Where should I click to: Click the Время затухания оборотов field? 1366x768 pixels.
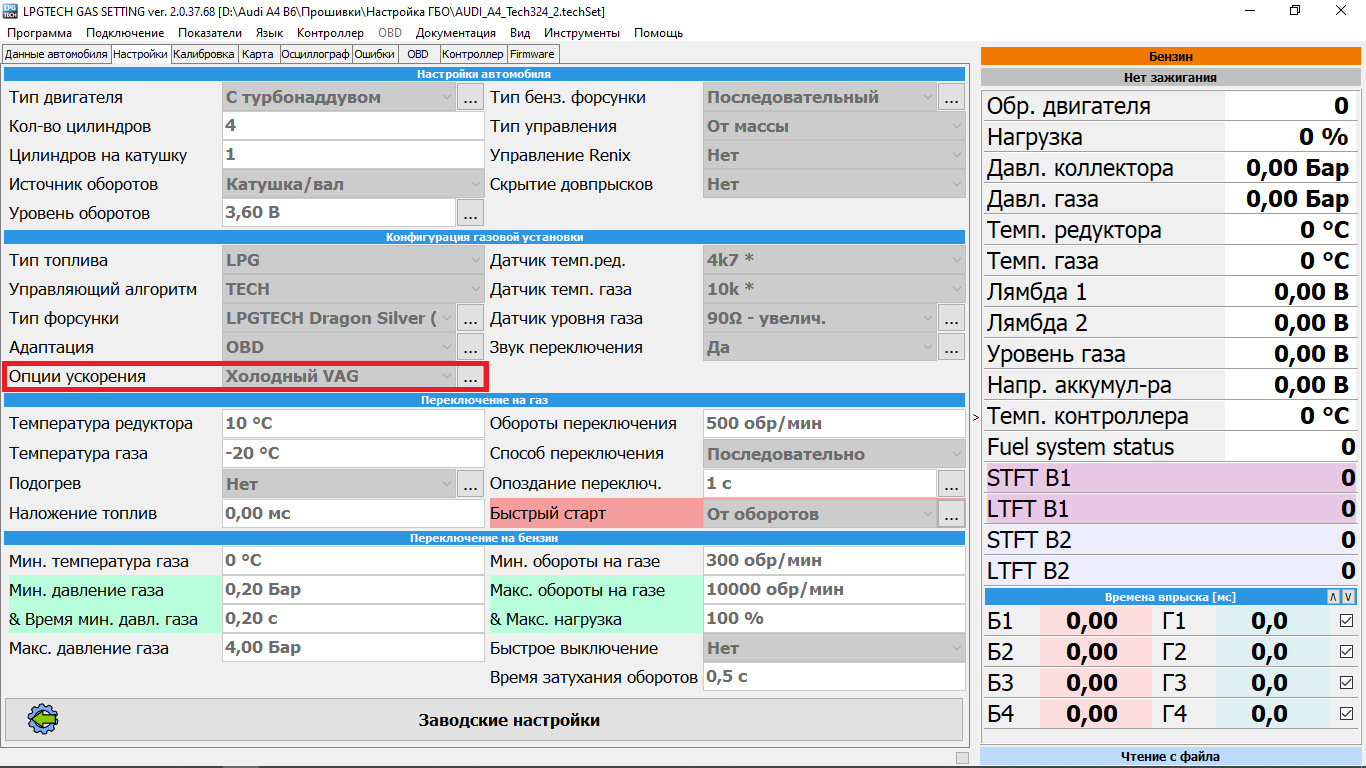[834, 677]
